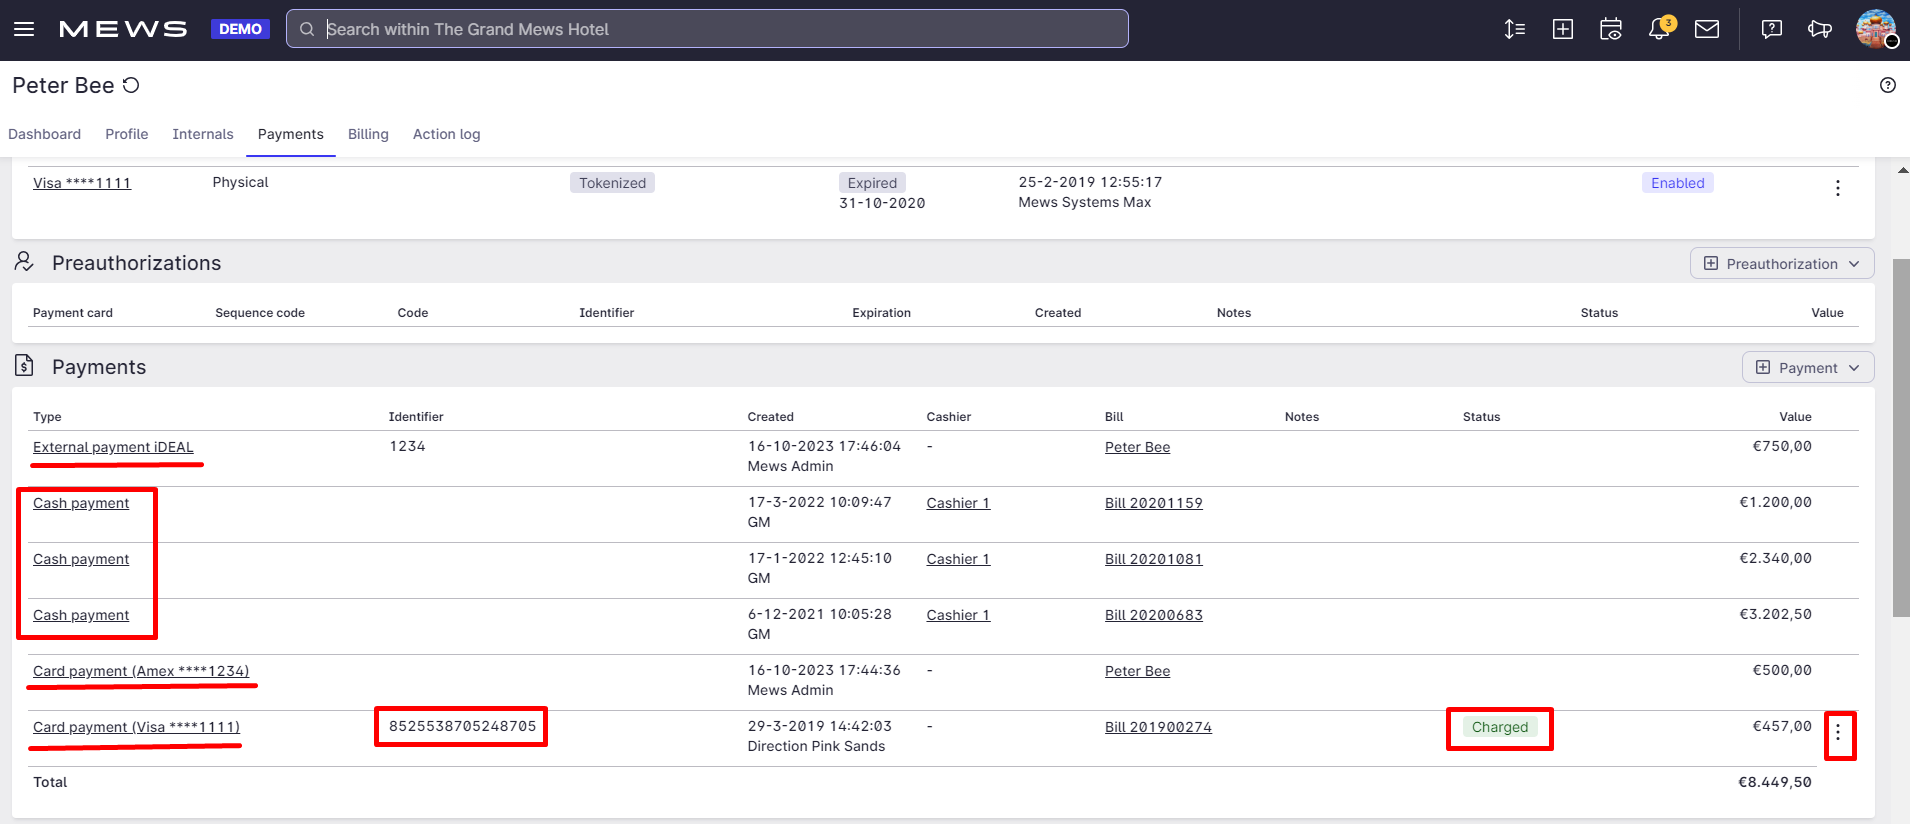Click the vertical page scrollbar
Screen dimensions: 1910x824
coord(1901,438)
